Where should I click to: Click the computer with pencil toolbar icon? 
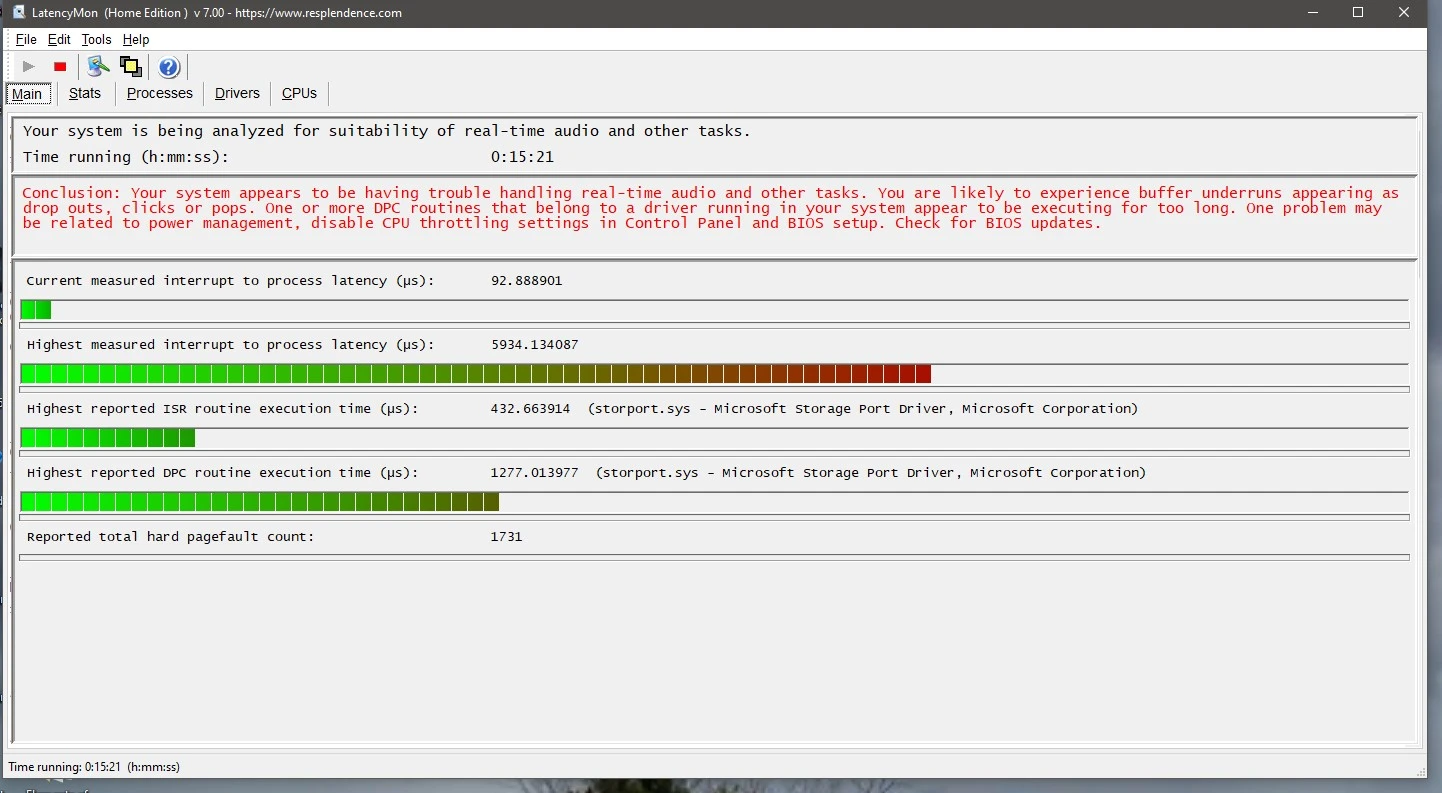[98, 67]
